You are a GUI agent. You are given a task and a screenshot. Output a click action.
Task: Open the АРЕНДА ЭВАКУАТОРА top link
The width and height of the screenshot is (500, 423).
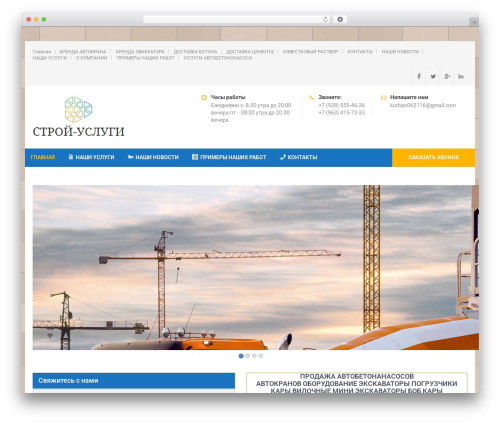click(140, 52)
